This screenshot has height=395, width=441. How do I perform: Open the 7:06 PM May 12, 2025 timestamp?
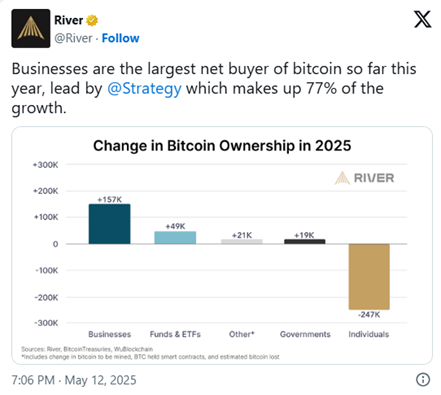click(74, 380)
